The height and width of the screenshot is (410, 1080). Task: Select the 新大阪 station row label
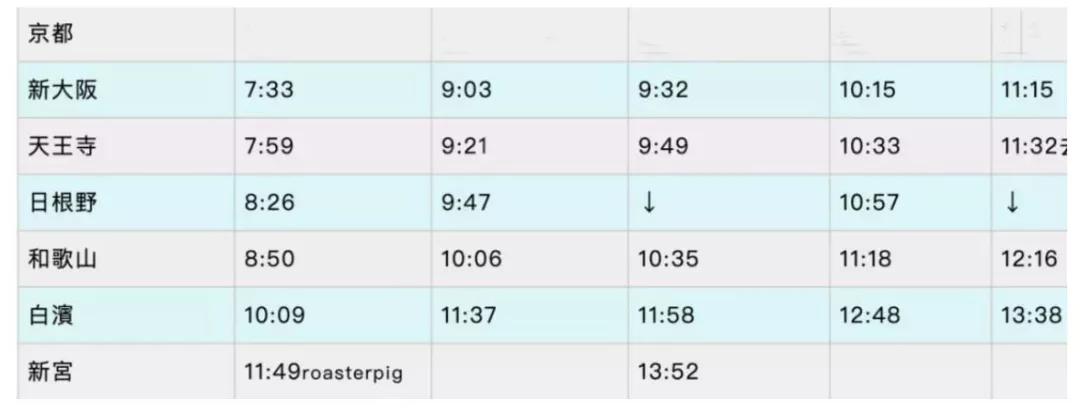(63, 91)
